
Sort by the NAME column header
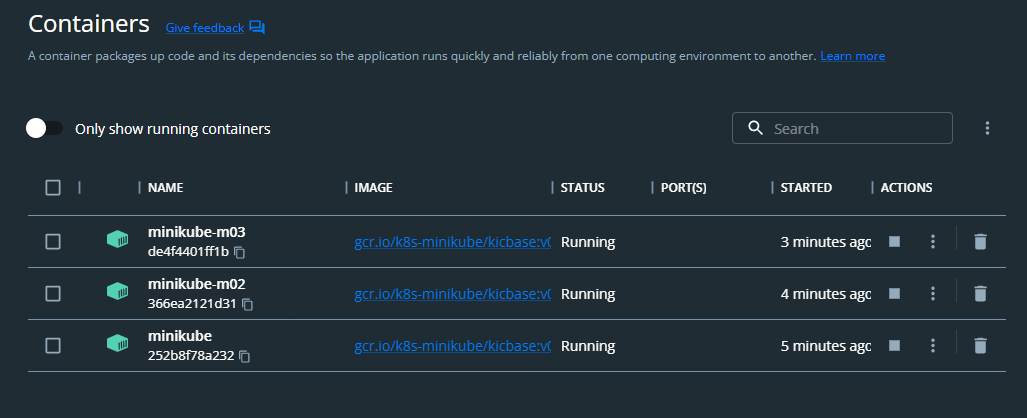tap(166, 188)
